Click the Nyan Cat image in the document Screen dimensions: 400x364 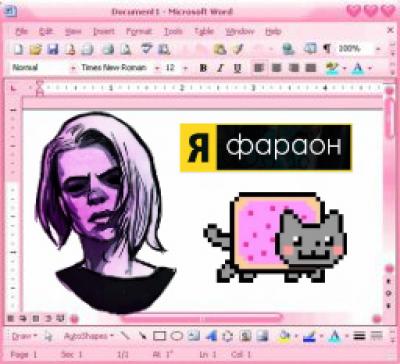275,237
